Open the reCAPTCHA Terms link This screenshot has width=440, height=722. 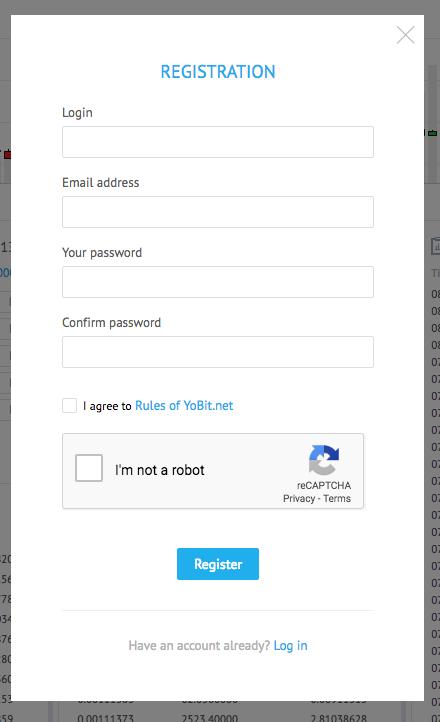tap(337, 499)
